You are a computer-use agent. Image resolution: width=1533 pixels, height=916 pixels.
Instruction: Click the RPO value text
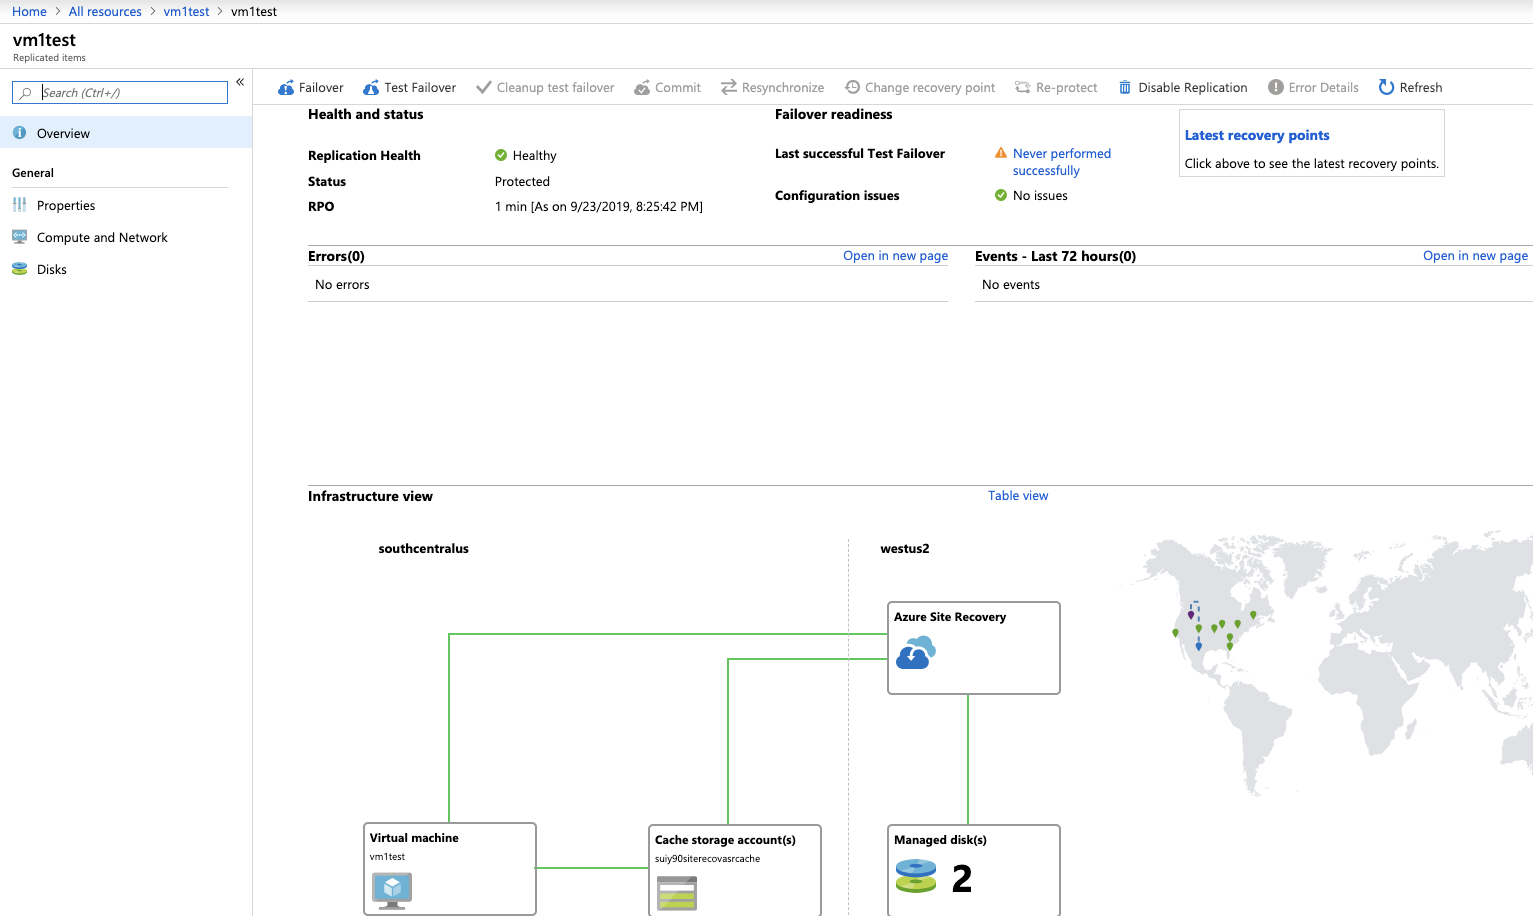[599, 207]
